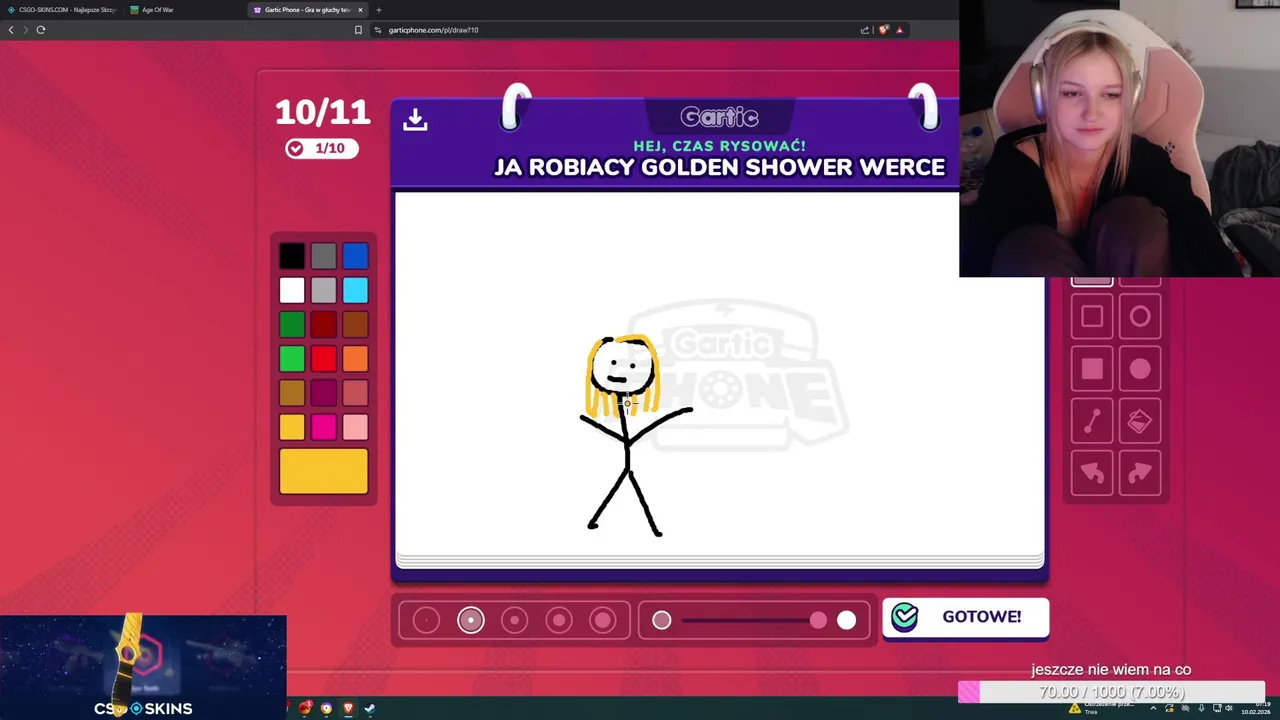
Task: Open the large current-color picker box
Action: pos(323,471)
